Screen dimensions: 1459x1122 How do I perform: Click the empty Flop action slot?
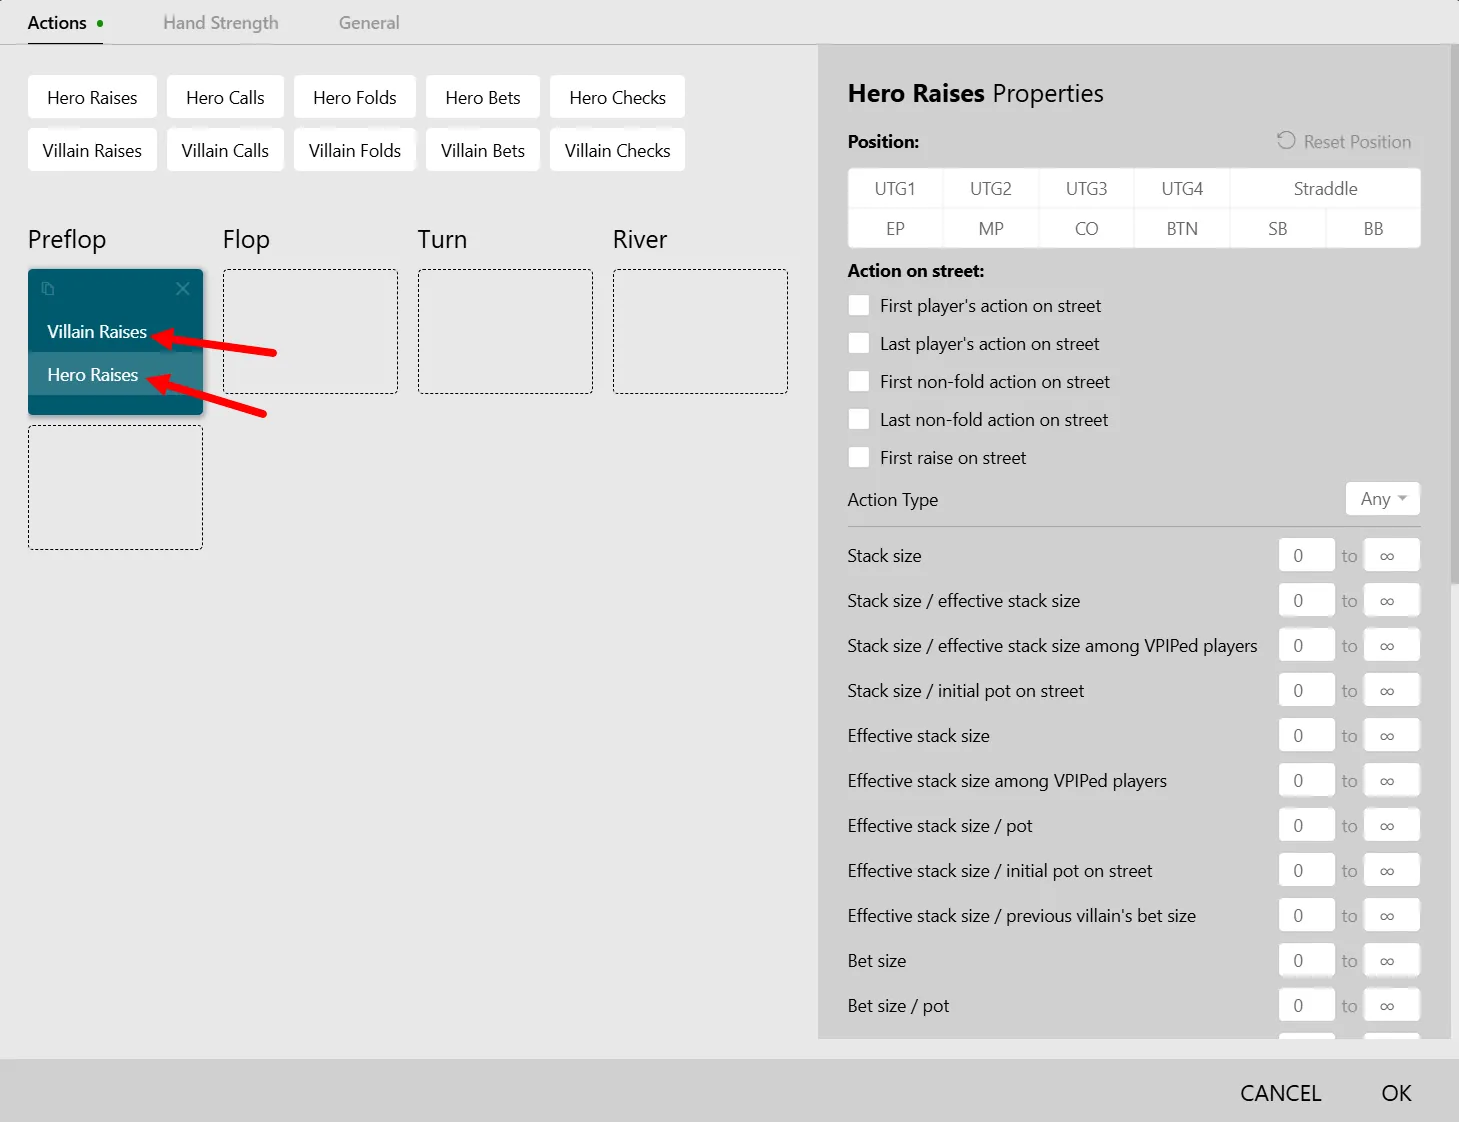pyautogui.click(x=310, y=331)
